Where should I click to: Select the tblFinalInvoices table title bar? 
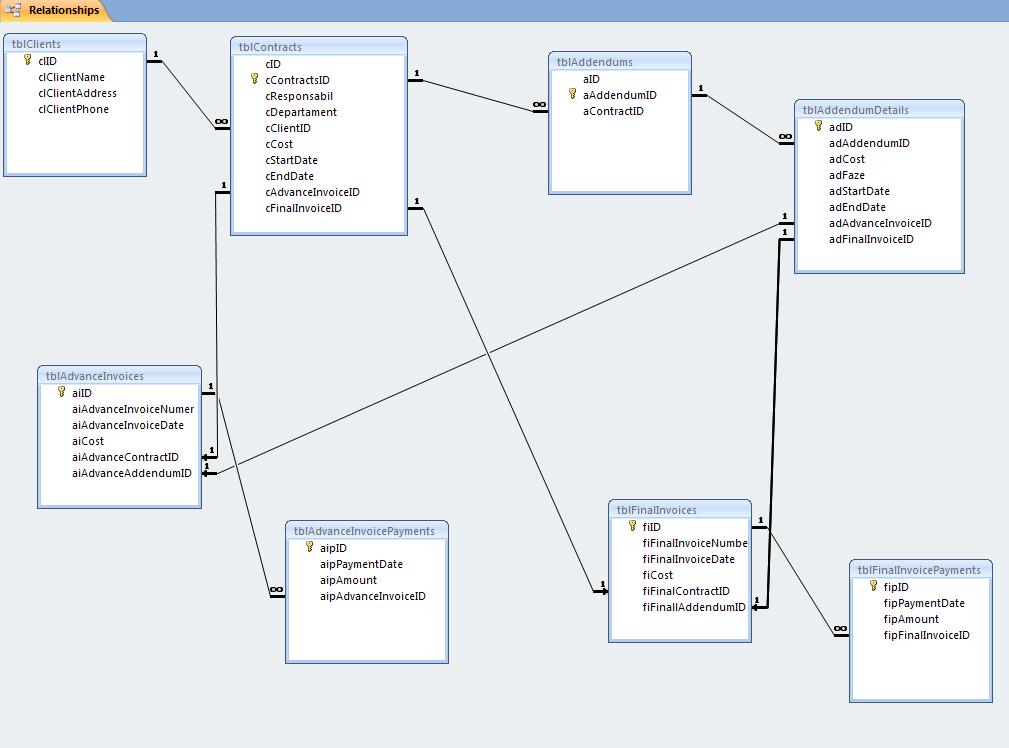(680, 510)
